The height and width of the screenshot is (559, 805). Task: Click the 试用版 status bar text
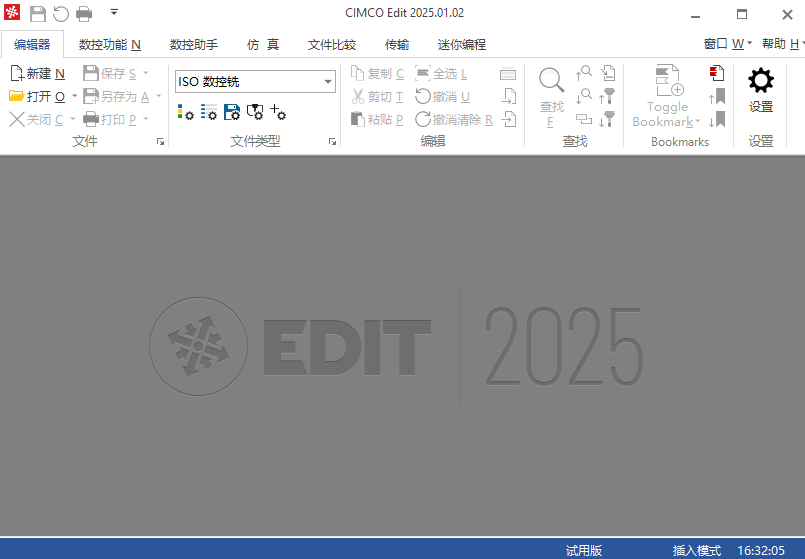click(x=584, y=550)
